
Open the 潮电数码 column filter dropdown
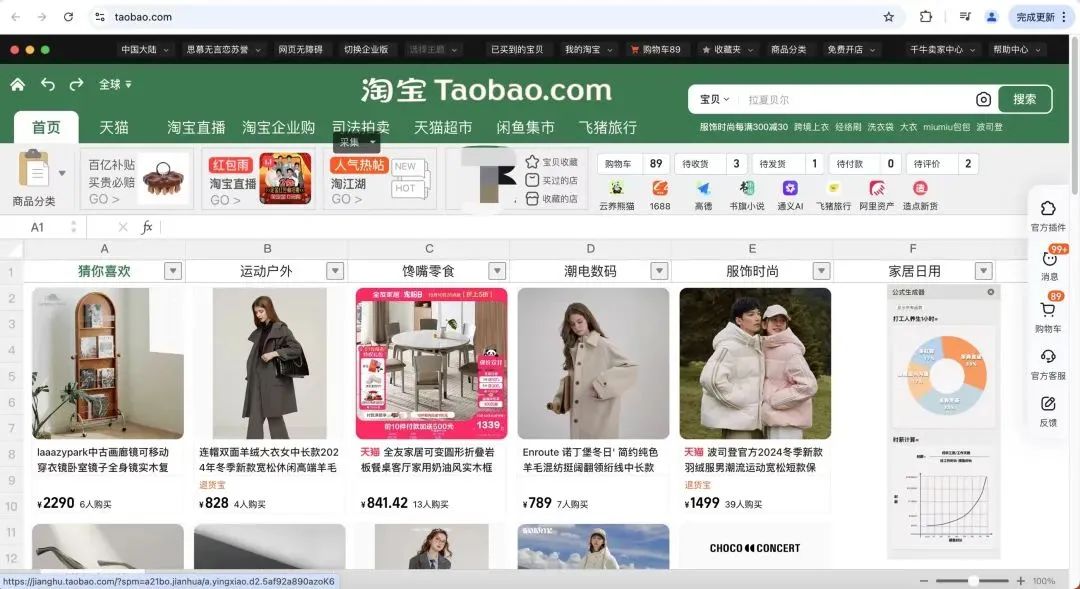click(659, 271)
